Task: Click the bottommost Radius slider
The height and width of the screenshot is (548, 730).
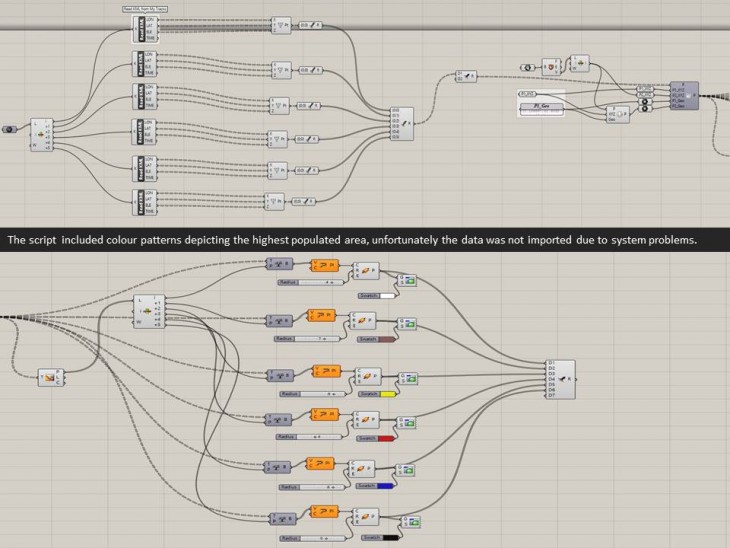Action: point(307,538)
